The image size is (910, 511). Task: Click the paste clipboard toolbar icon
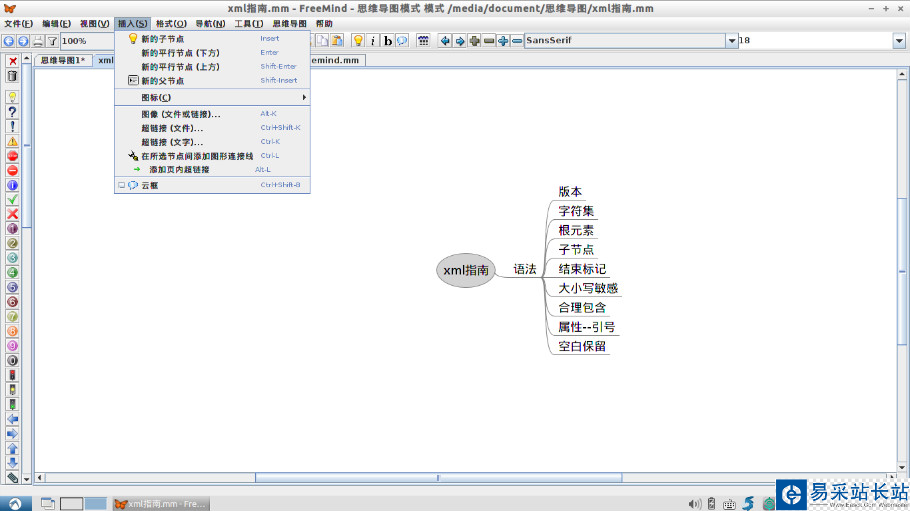coord(337,40)
